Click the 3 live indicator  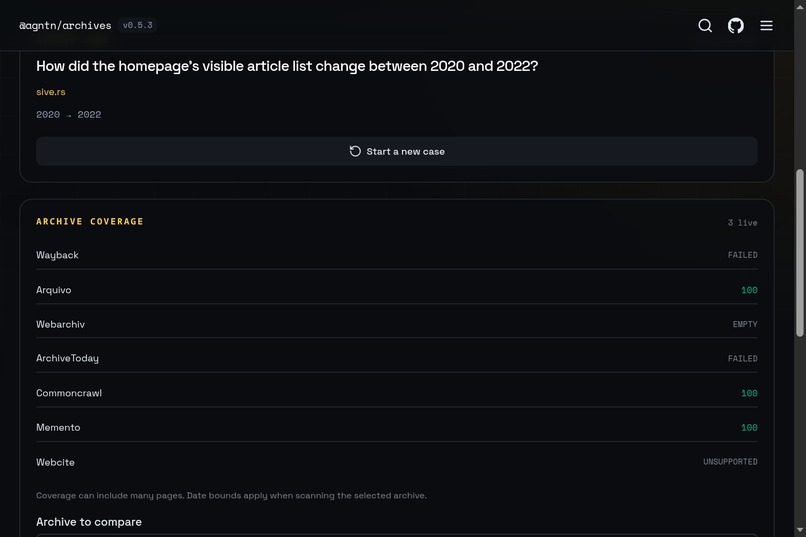tap(742, 223)
